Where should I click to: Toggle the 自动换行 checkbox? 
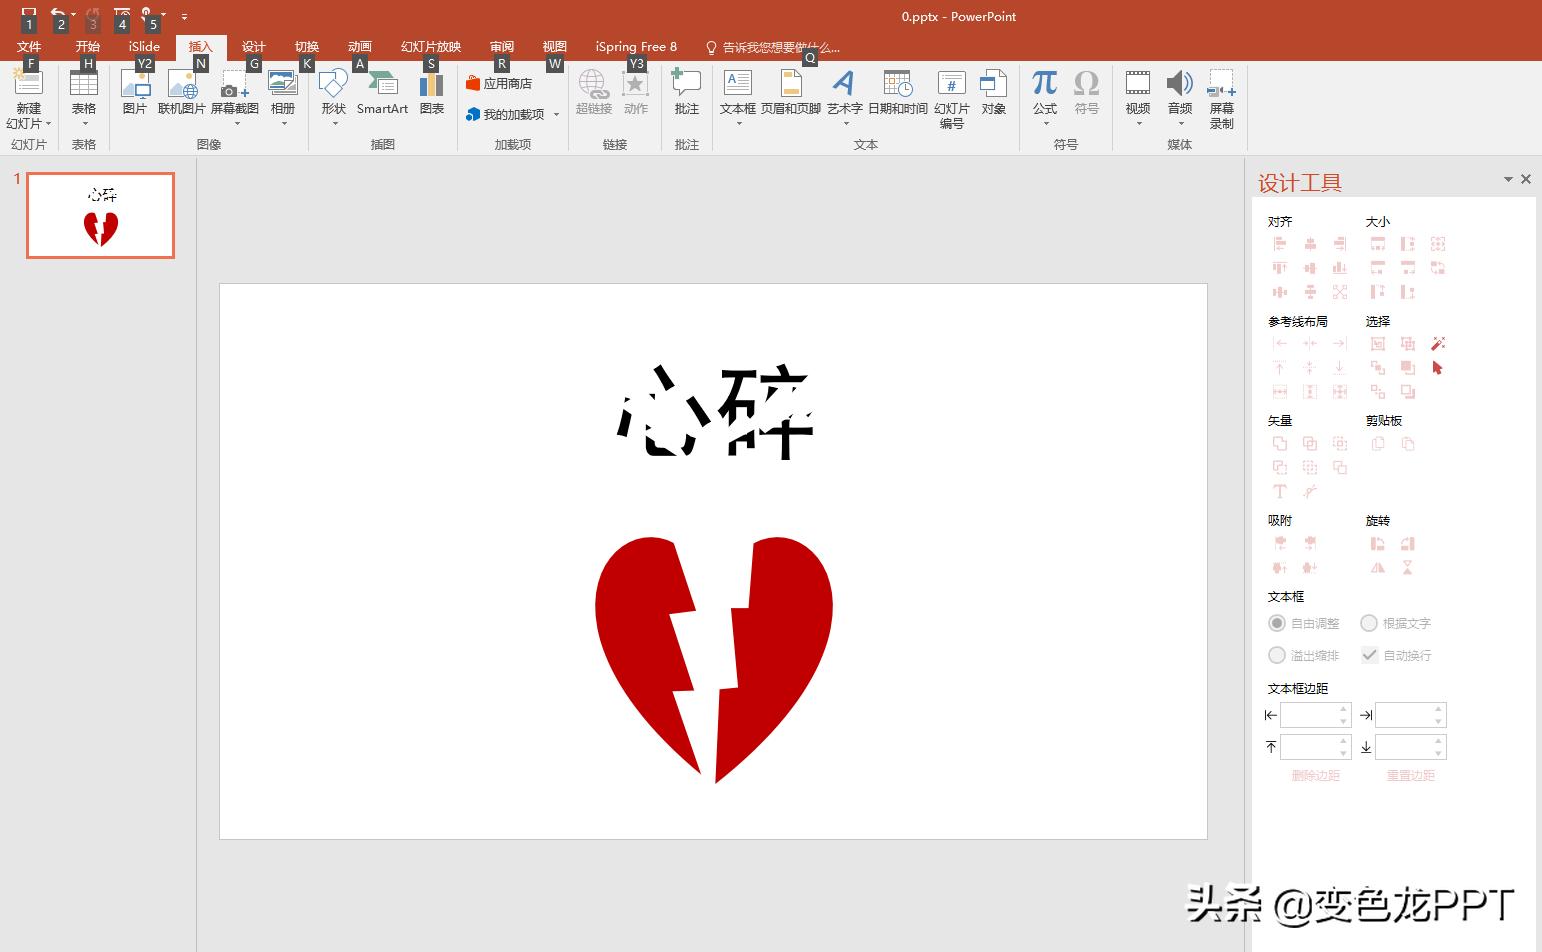click(x=1370, y=655)
